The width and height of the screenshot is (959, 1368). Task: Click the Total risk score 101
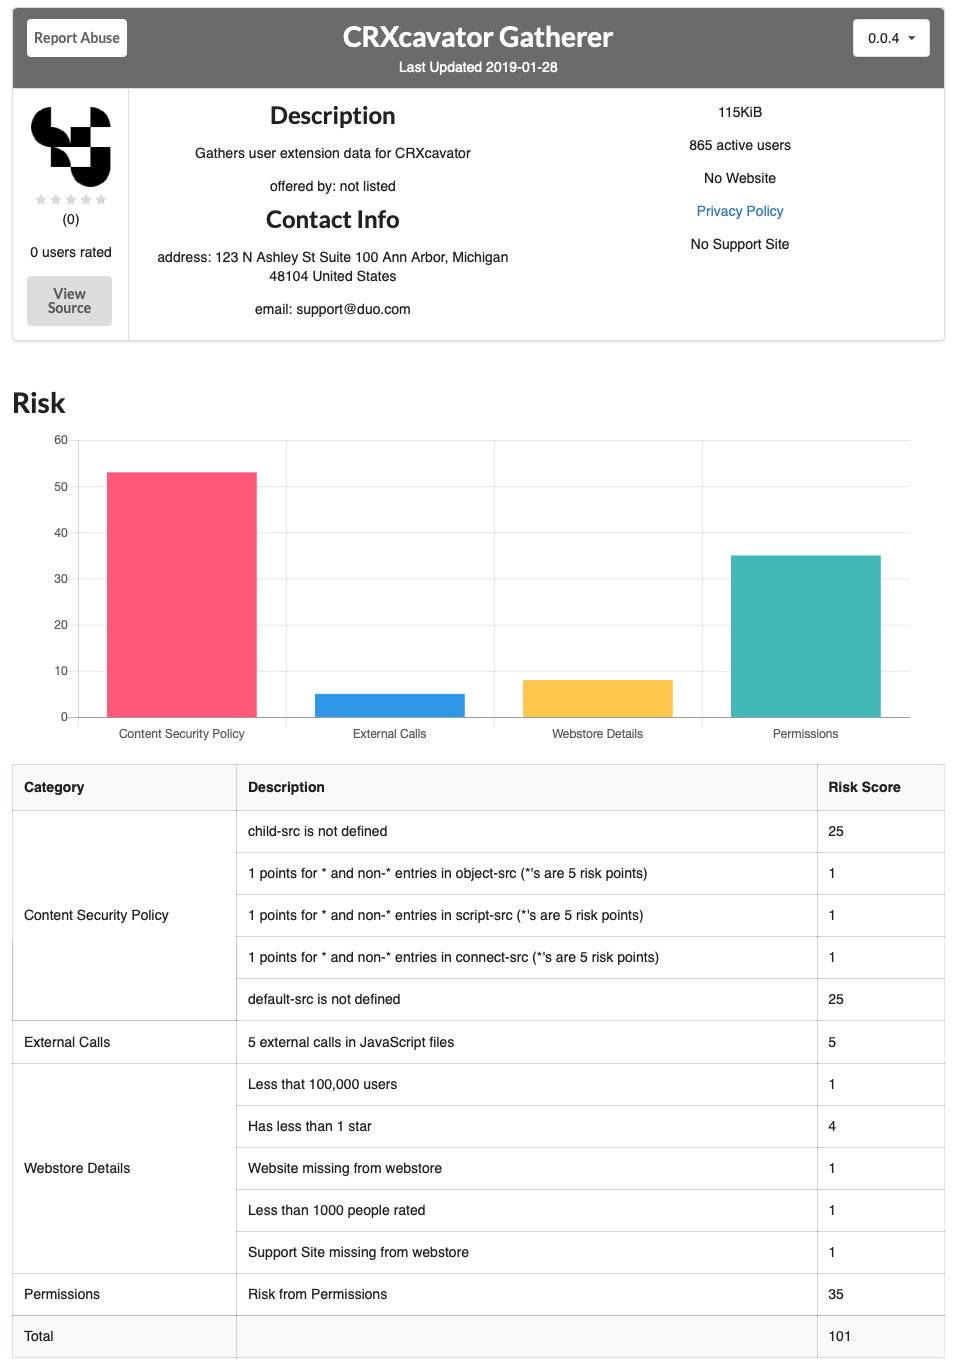tap(840, 1336)
